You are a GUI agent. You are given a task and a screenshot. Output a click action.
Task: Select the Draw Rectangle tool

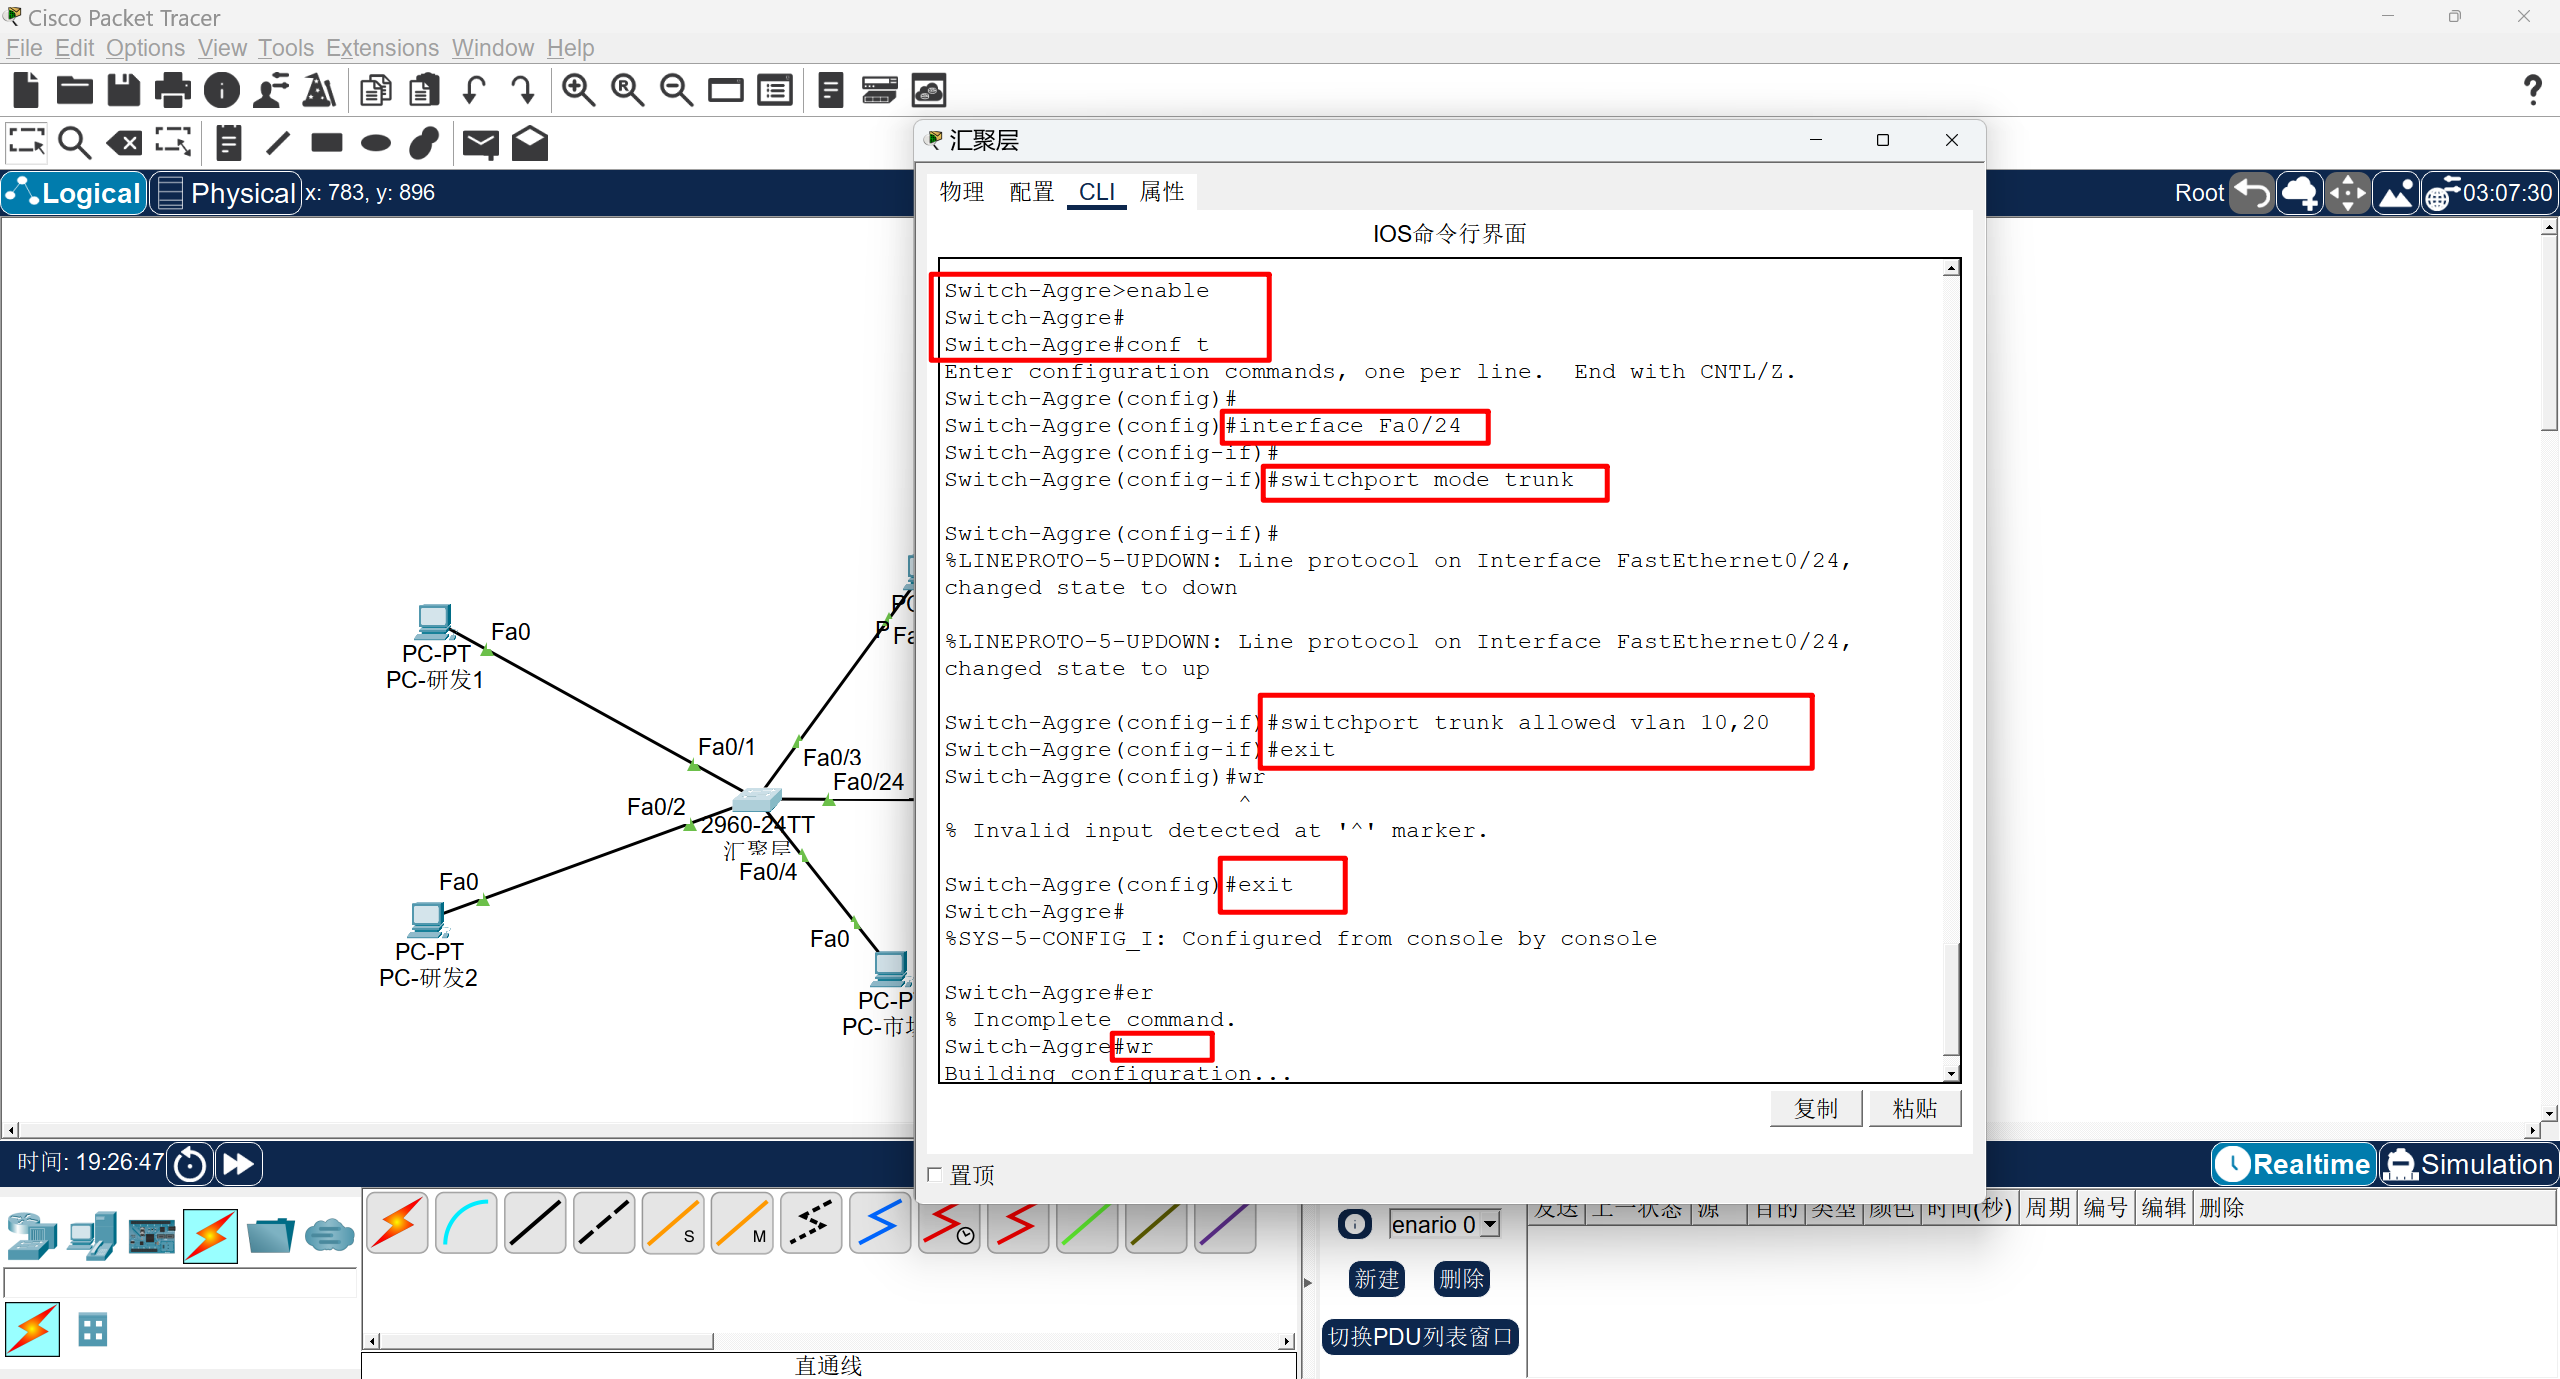(327, 143)
